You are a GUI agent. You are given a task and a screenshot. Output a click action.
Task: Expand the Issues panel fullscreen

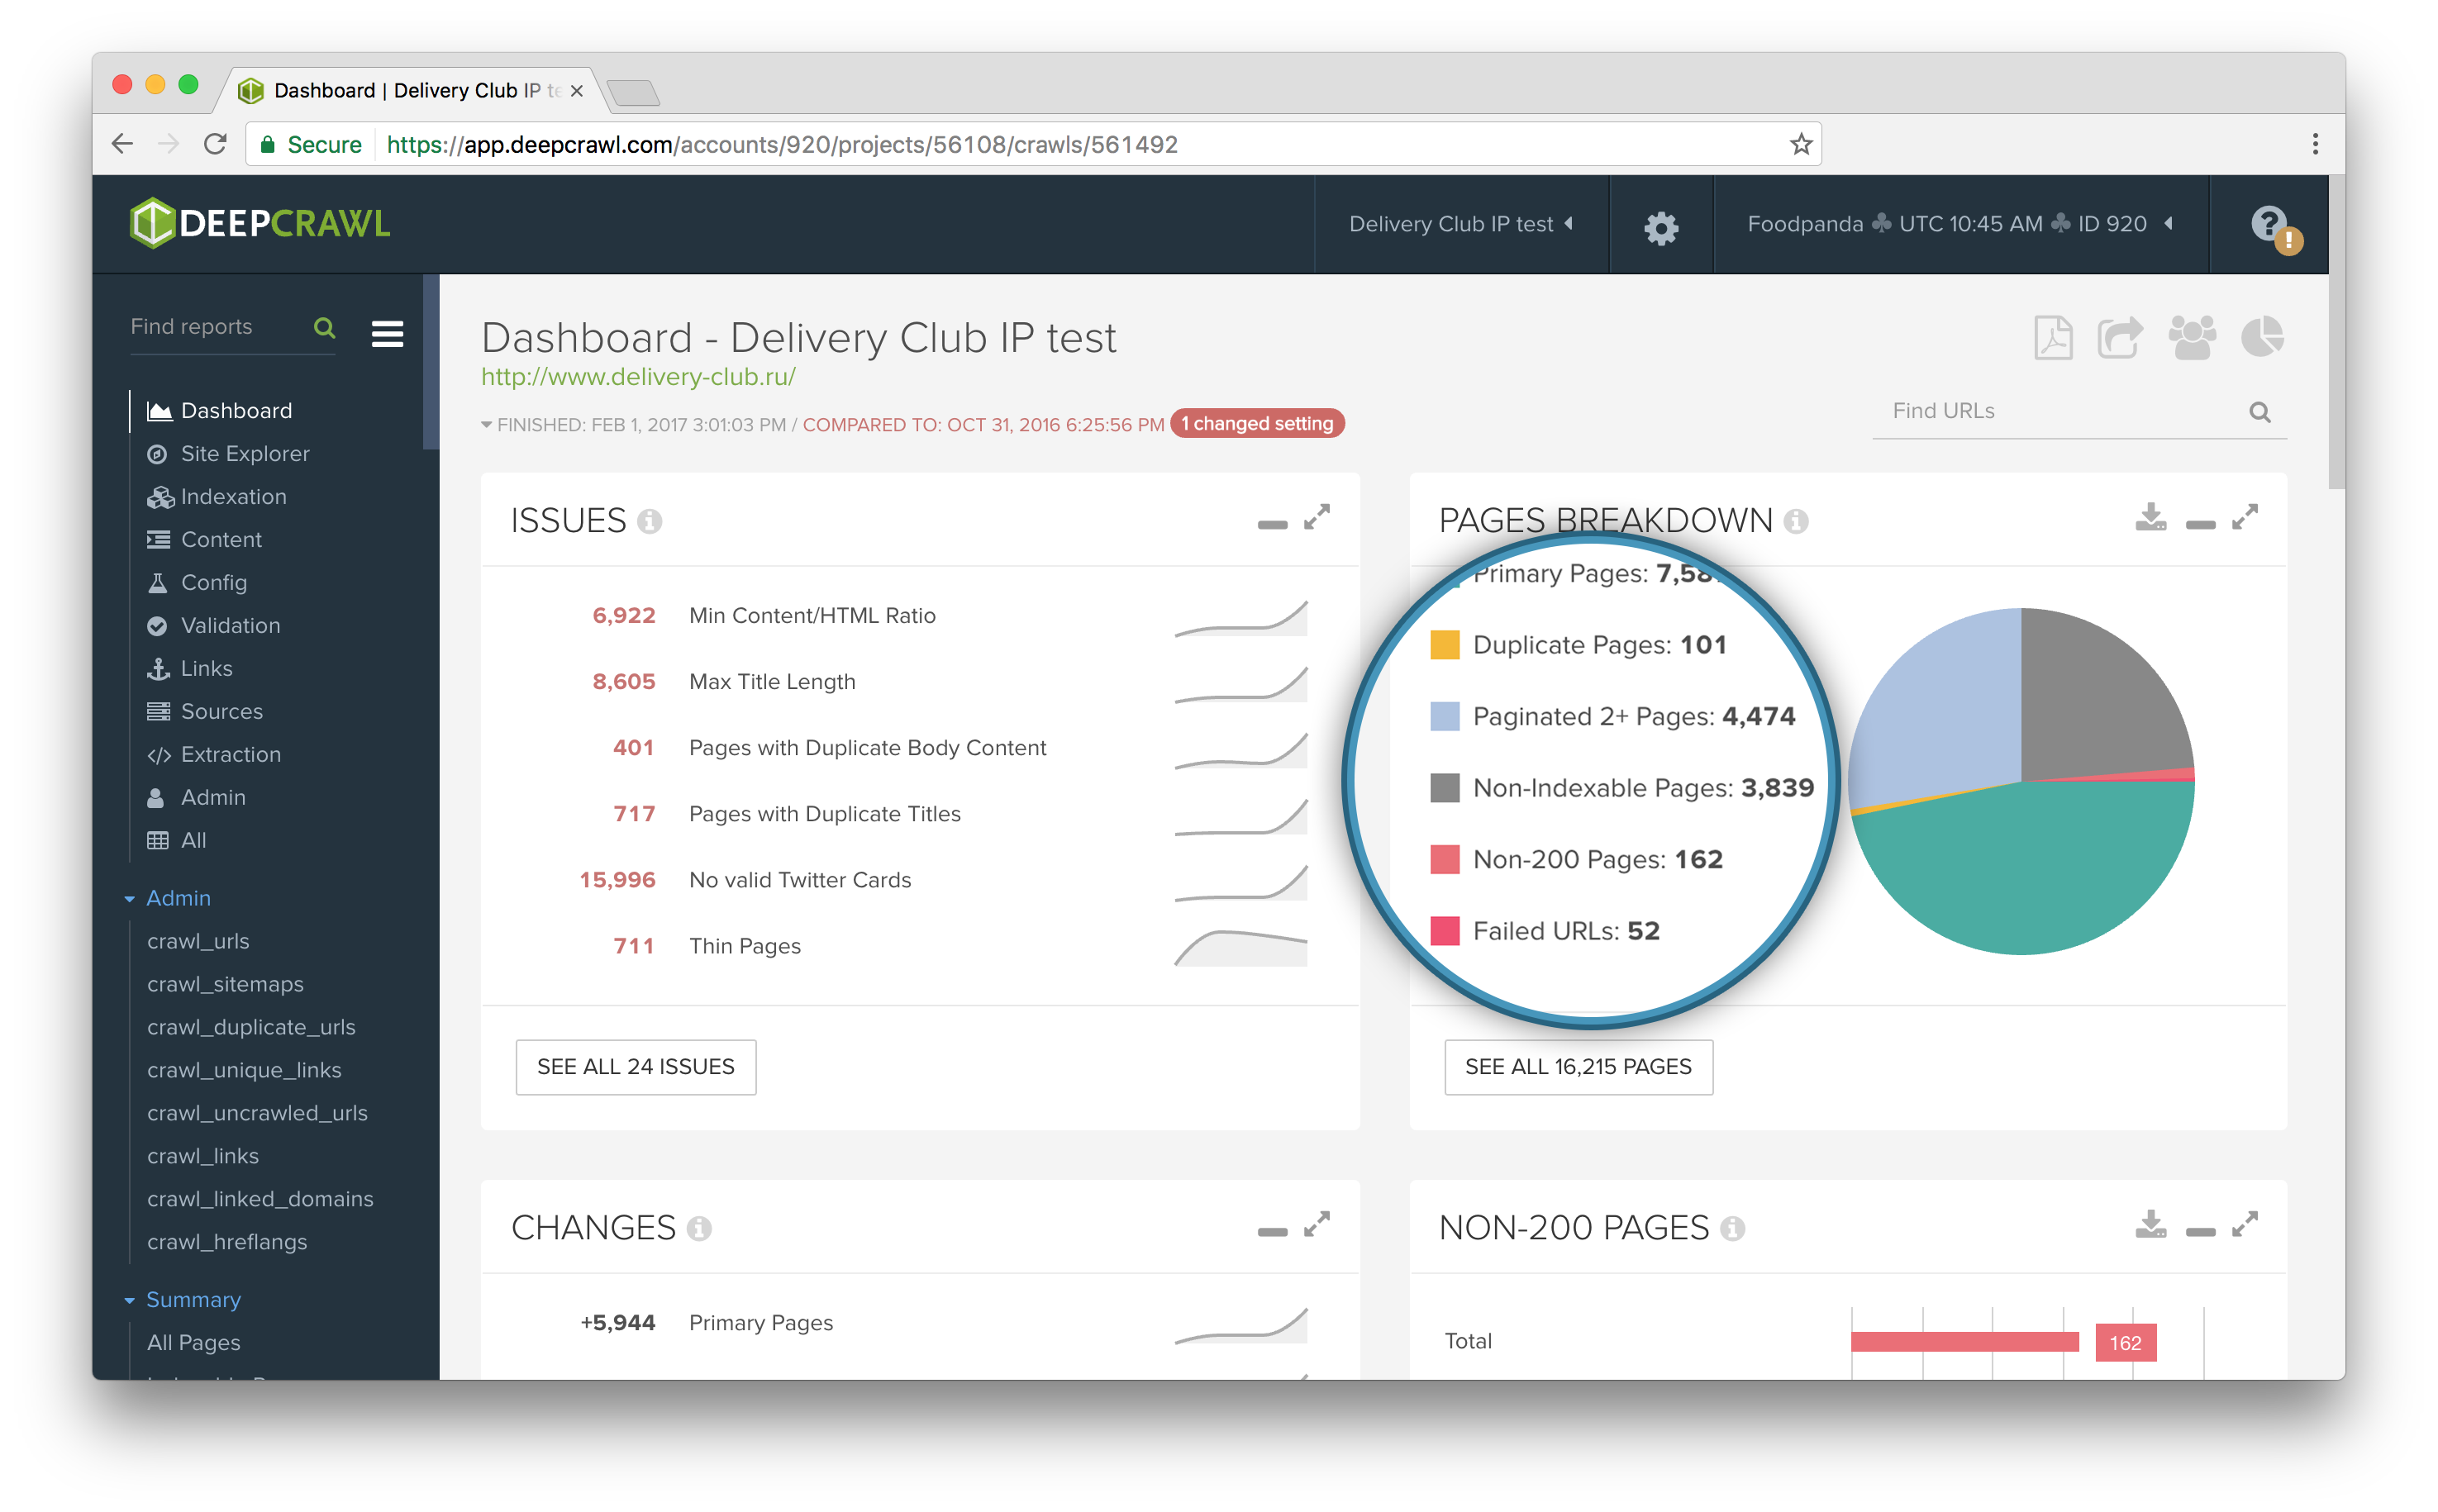(1317, 517)
